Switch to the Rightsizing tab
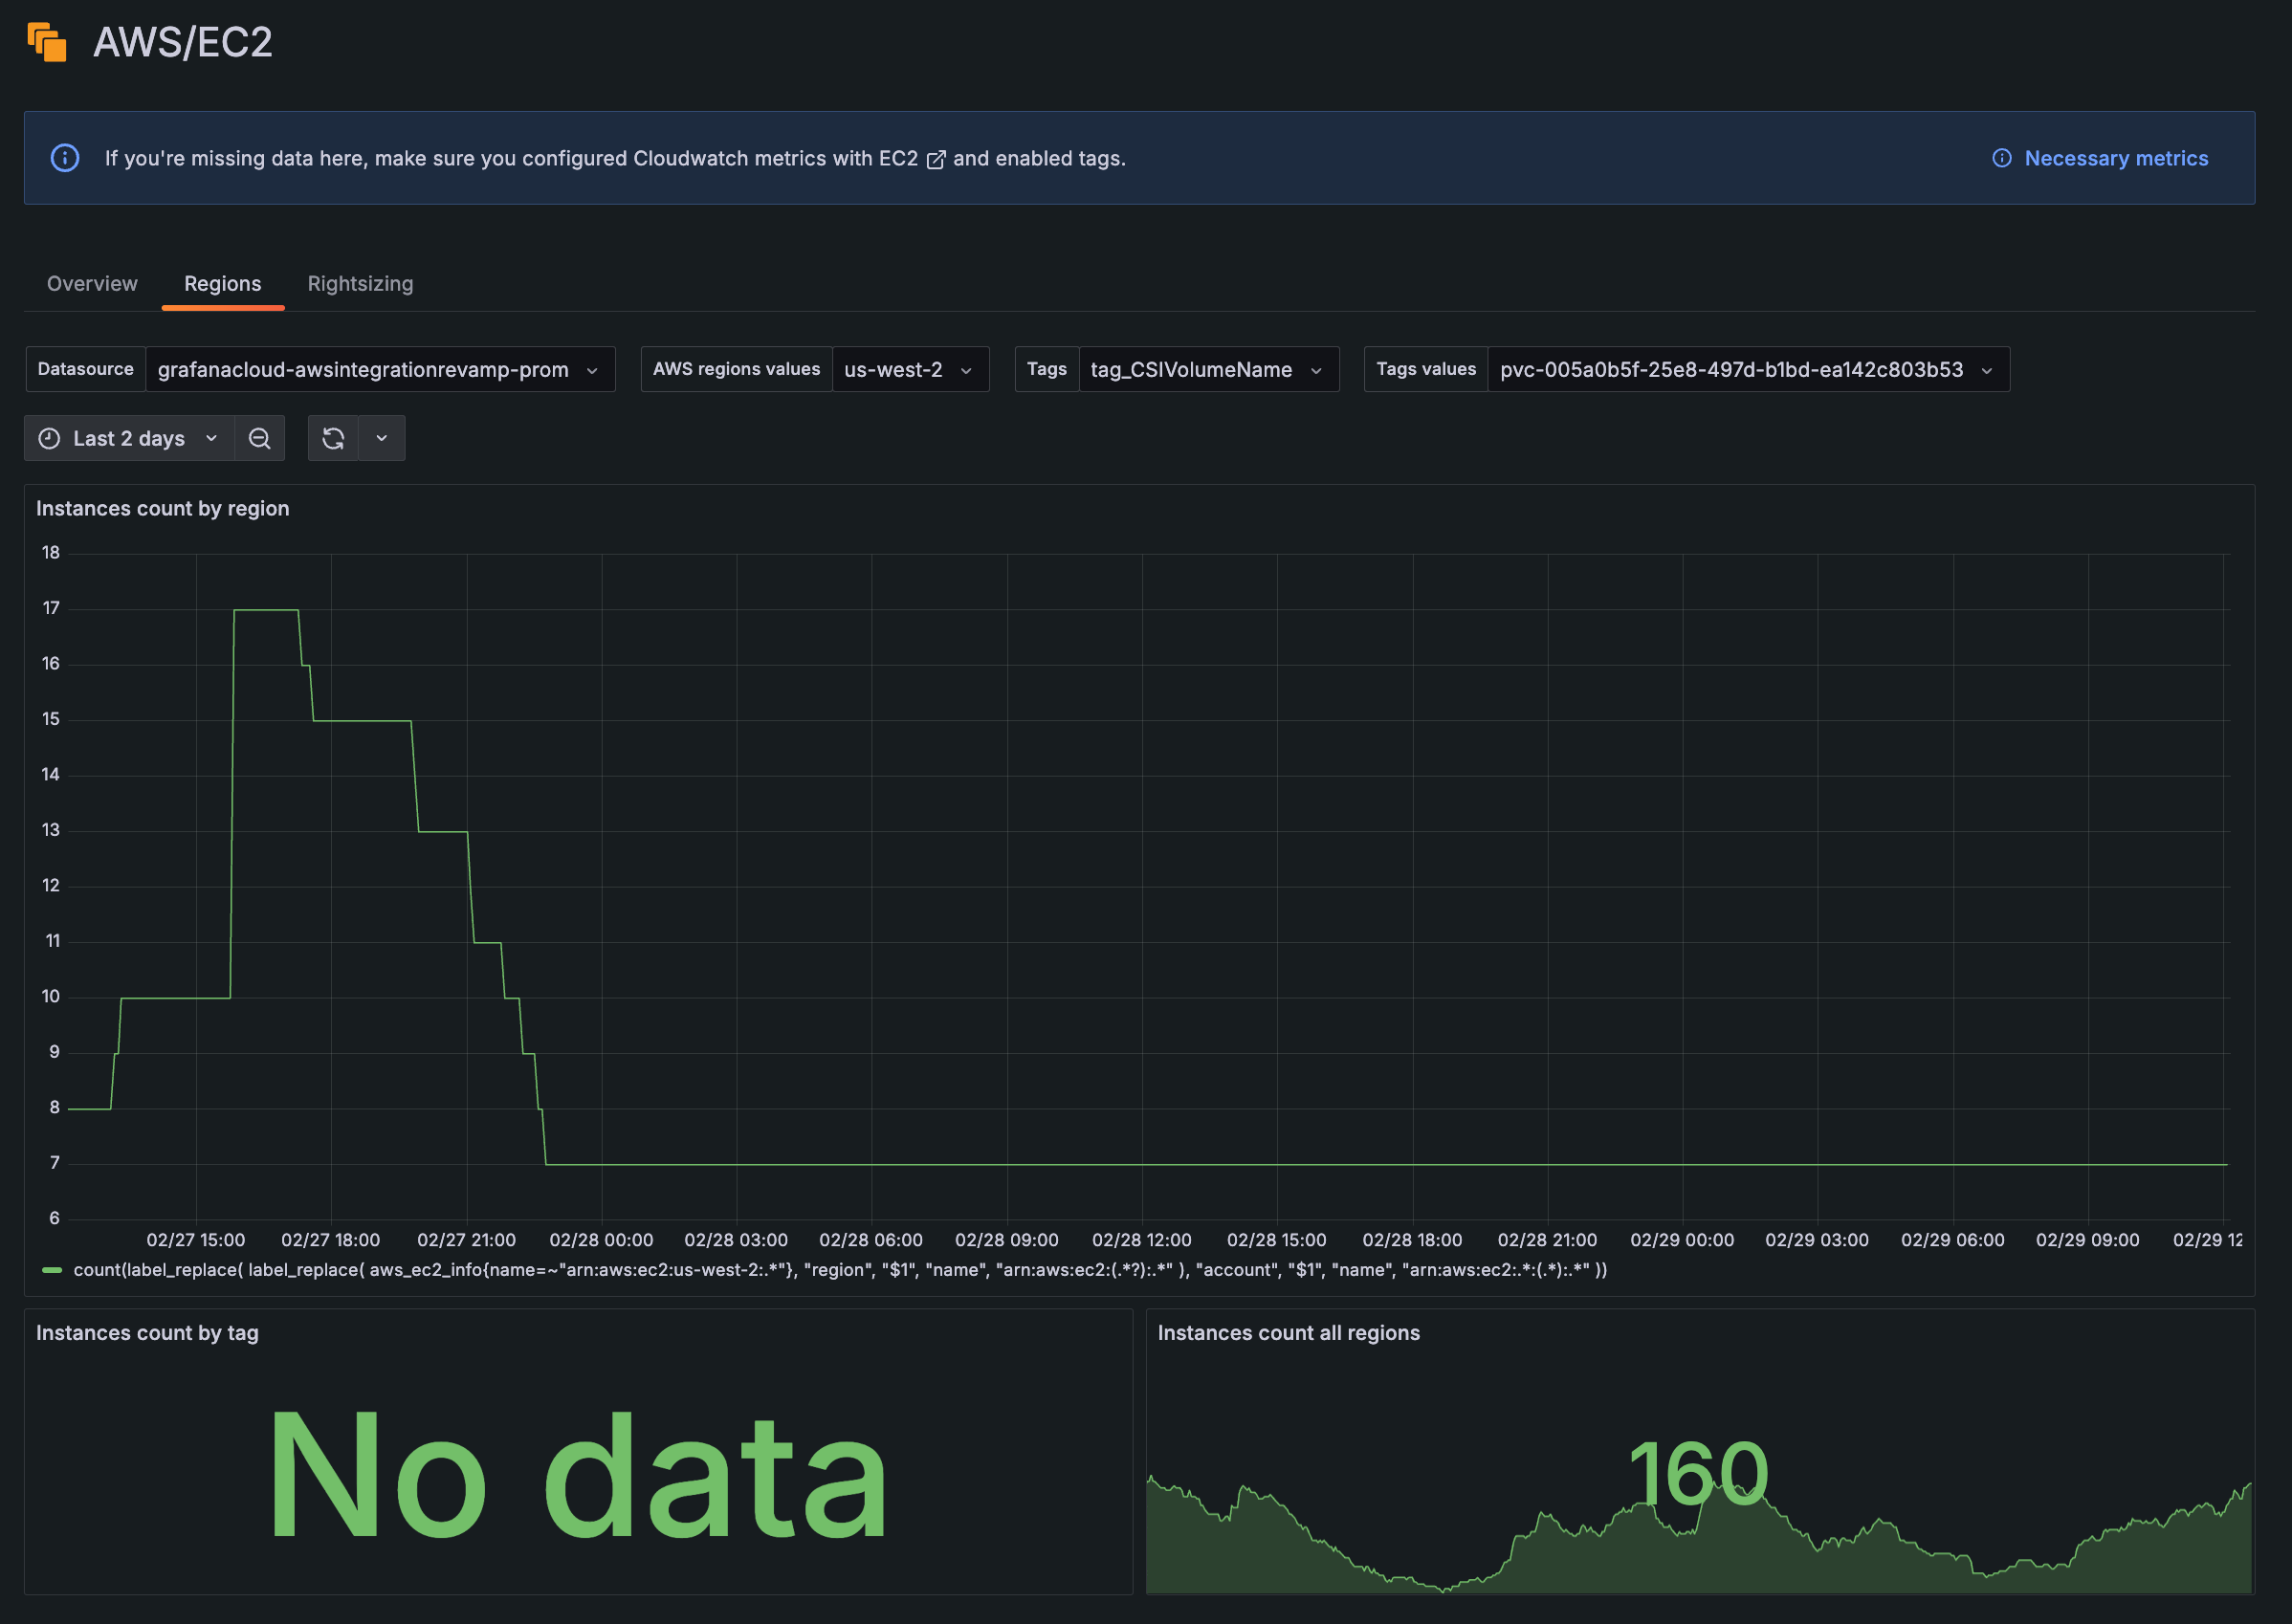The image size is (2292, 1624). tap(360, 284)
